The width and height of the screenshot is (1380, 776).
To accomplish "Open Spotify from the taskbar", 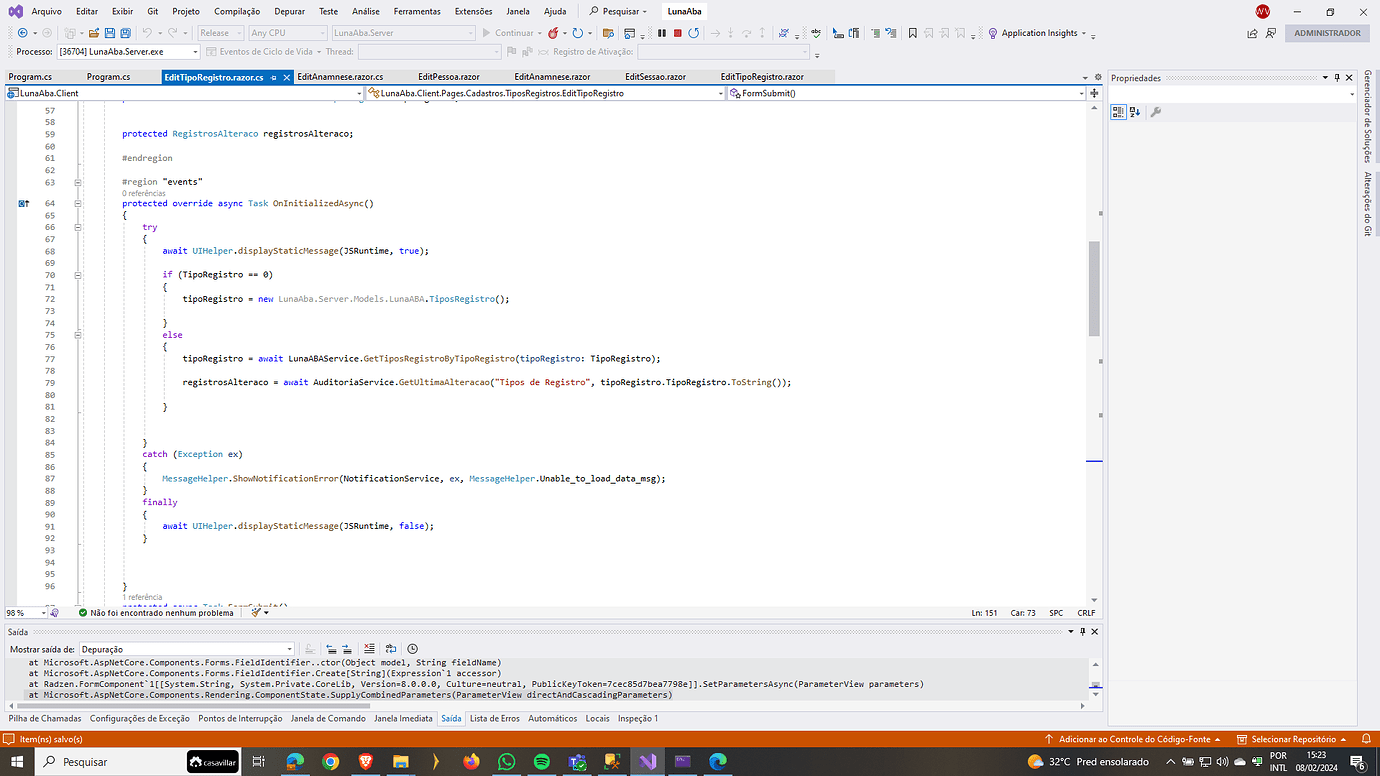I will click(541, 762).
